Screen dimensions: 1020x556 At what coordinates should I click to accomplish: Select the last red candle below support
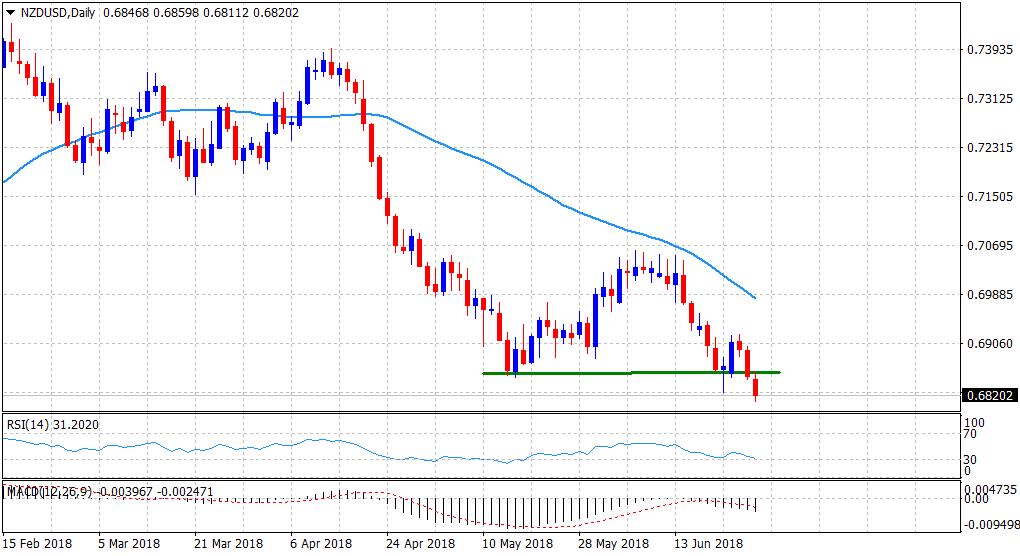pyautogui.click(x=756, y=388)
